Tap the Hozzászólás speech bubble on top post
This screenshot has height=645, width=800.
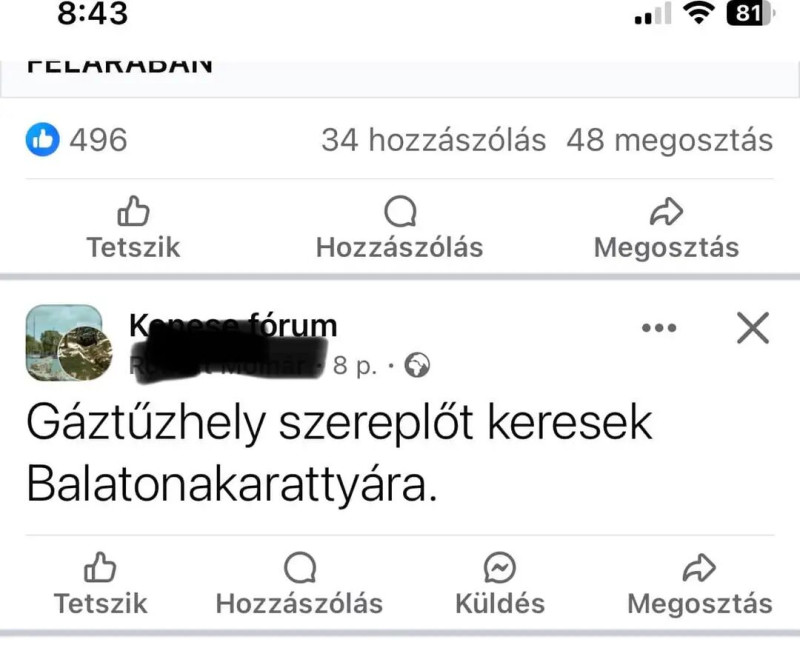(x=399, y=228)
